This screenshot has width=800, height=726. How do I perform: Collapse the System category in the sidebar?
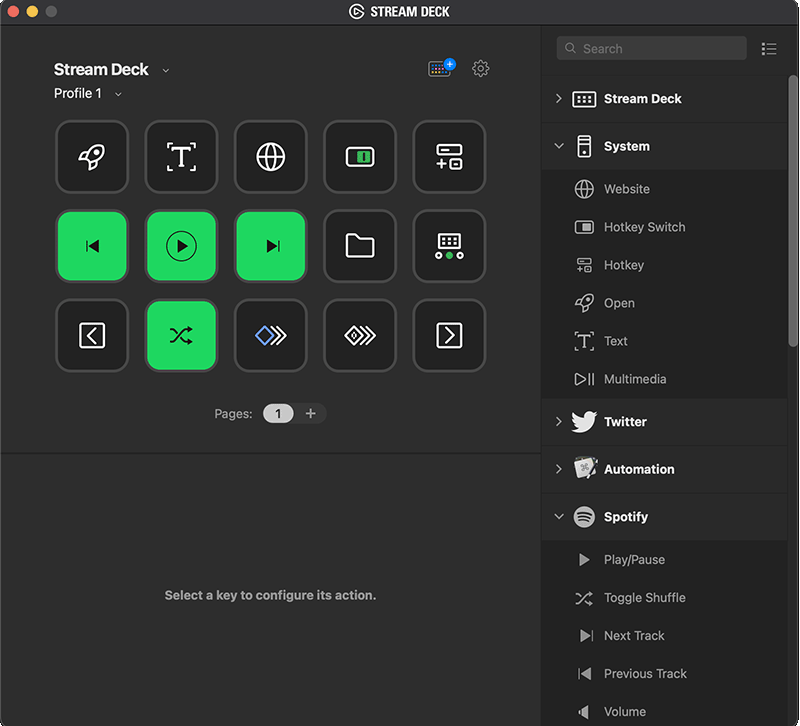coord(559,146)
